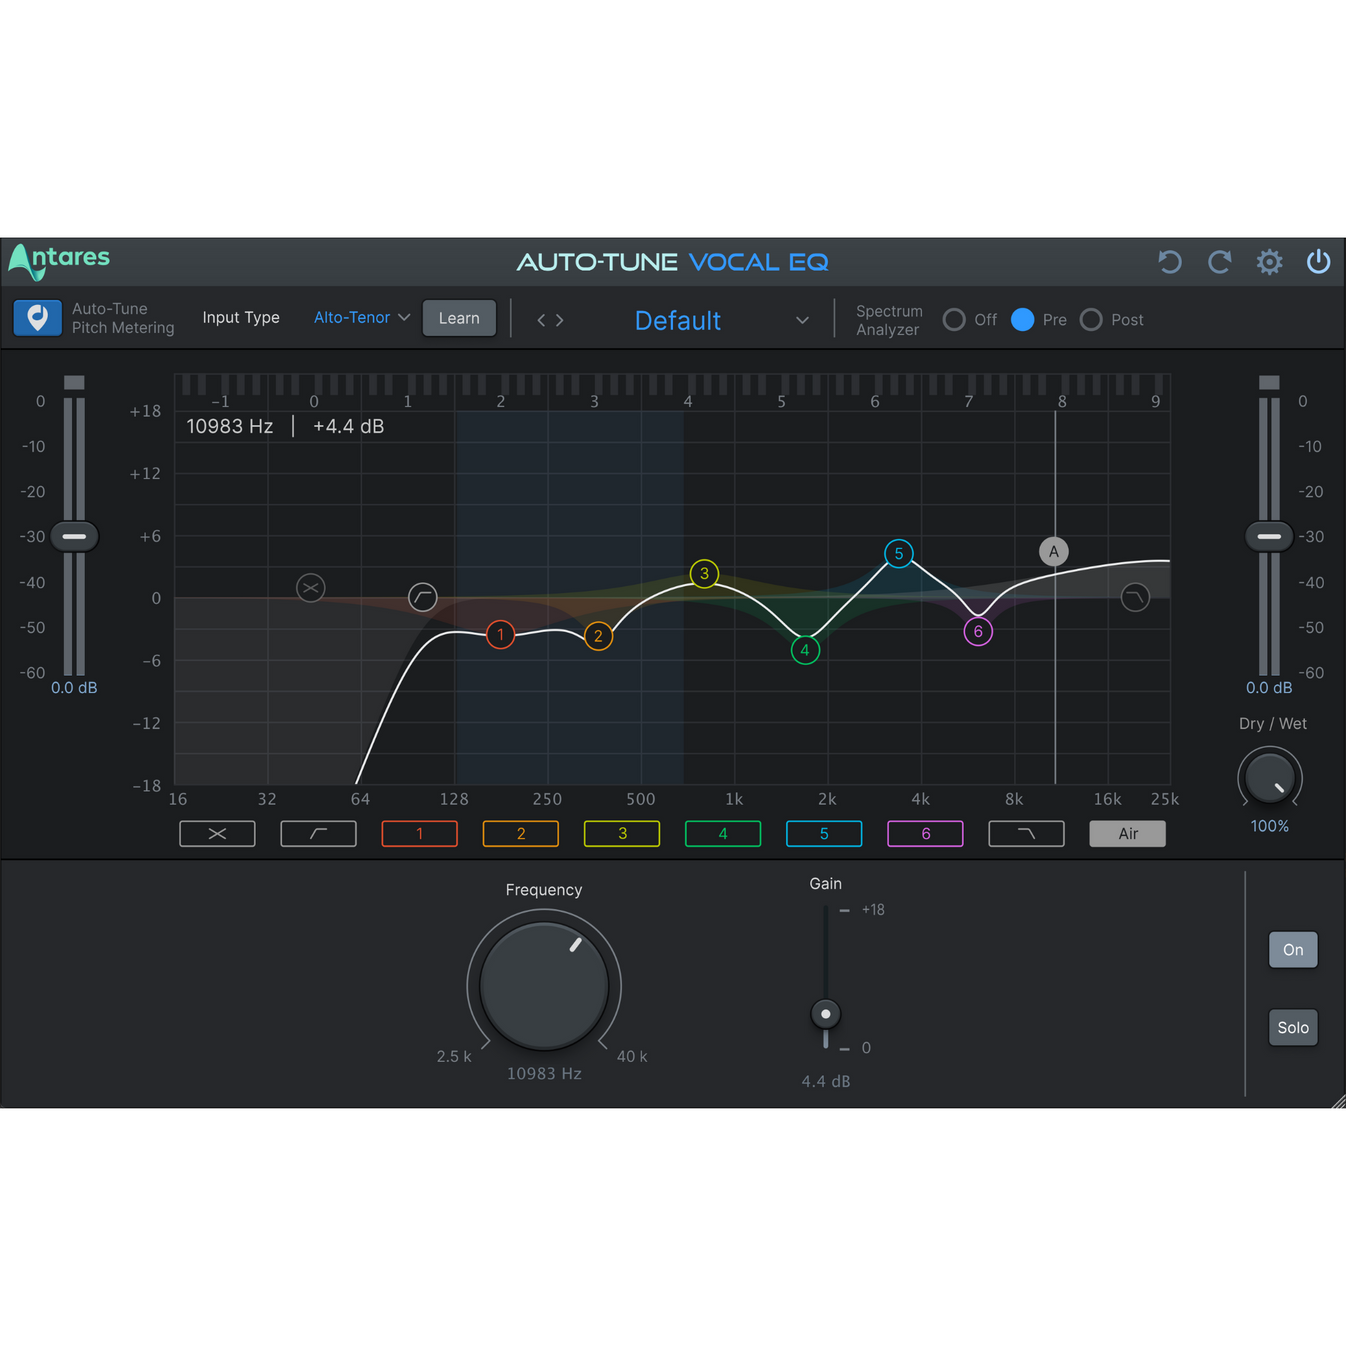Open the settings gear icon
Viewport: 1346px width, 1346px height.
coord(1269,262)
